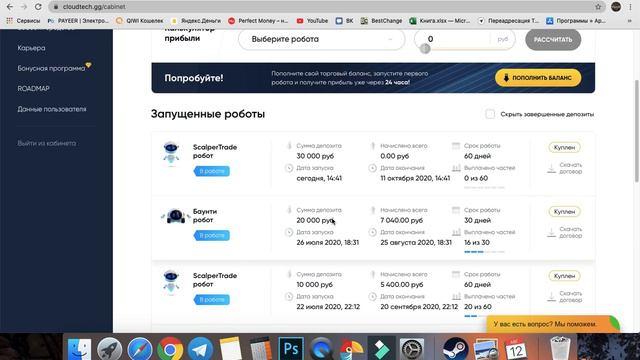Image resolution: width=640 pixels, height=360 pixels.
Task: Open Notes from the Dock
Action: tap(231, 349)
